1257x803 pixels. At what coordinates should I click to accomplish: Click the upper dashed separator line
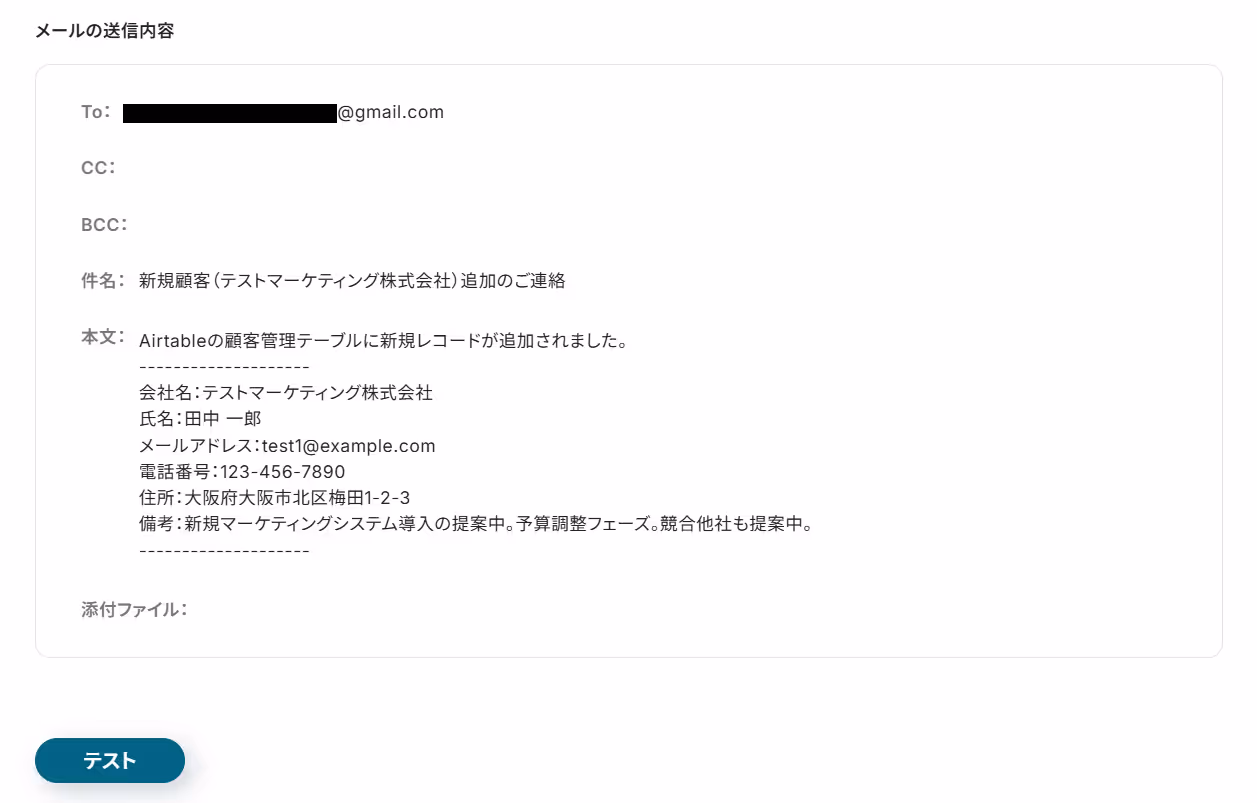coord(224,367)
